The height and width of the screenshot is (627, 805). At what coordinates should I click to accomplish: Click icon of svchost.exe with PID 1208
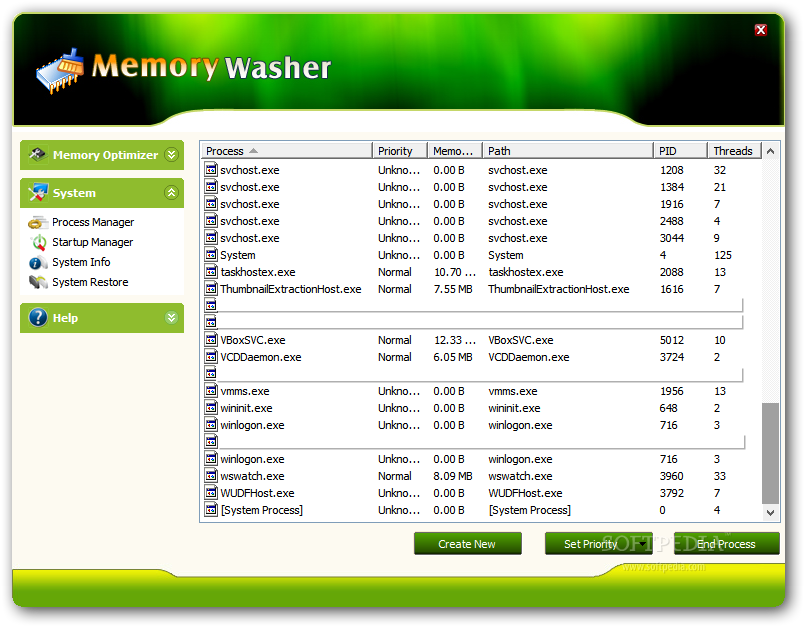[x=210, y=169]
